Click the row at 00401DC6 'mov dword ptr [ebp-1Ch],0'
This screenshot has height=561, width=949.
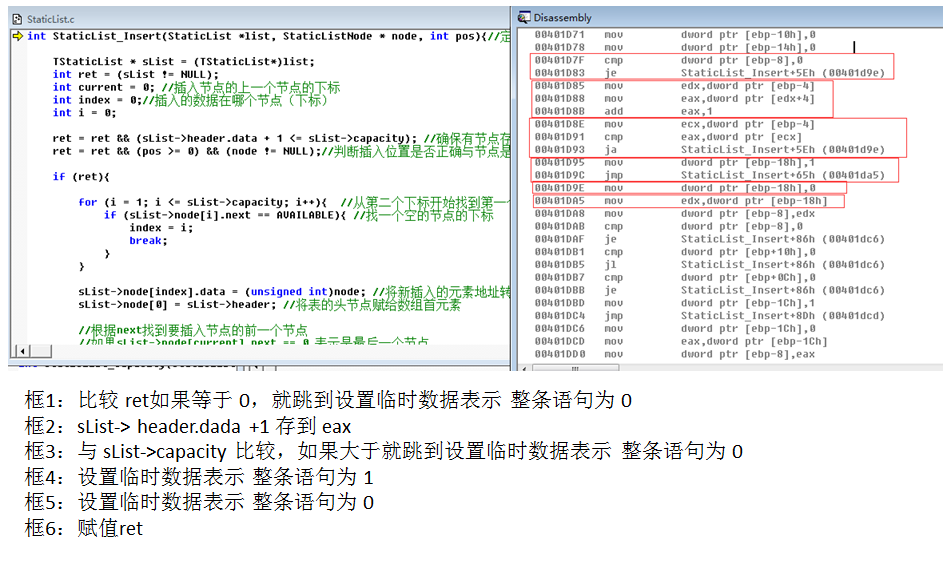(x=675, y=329)
